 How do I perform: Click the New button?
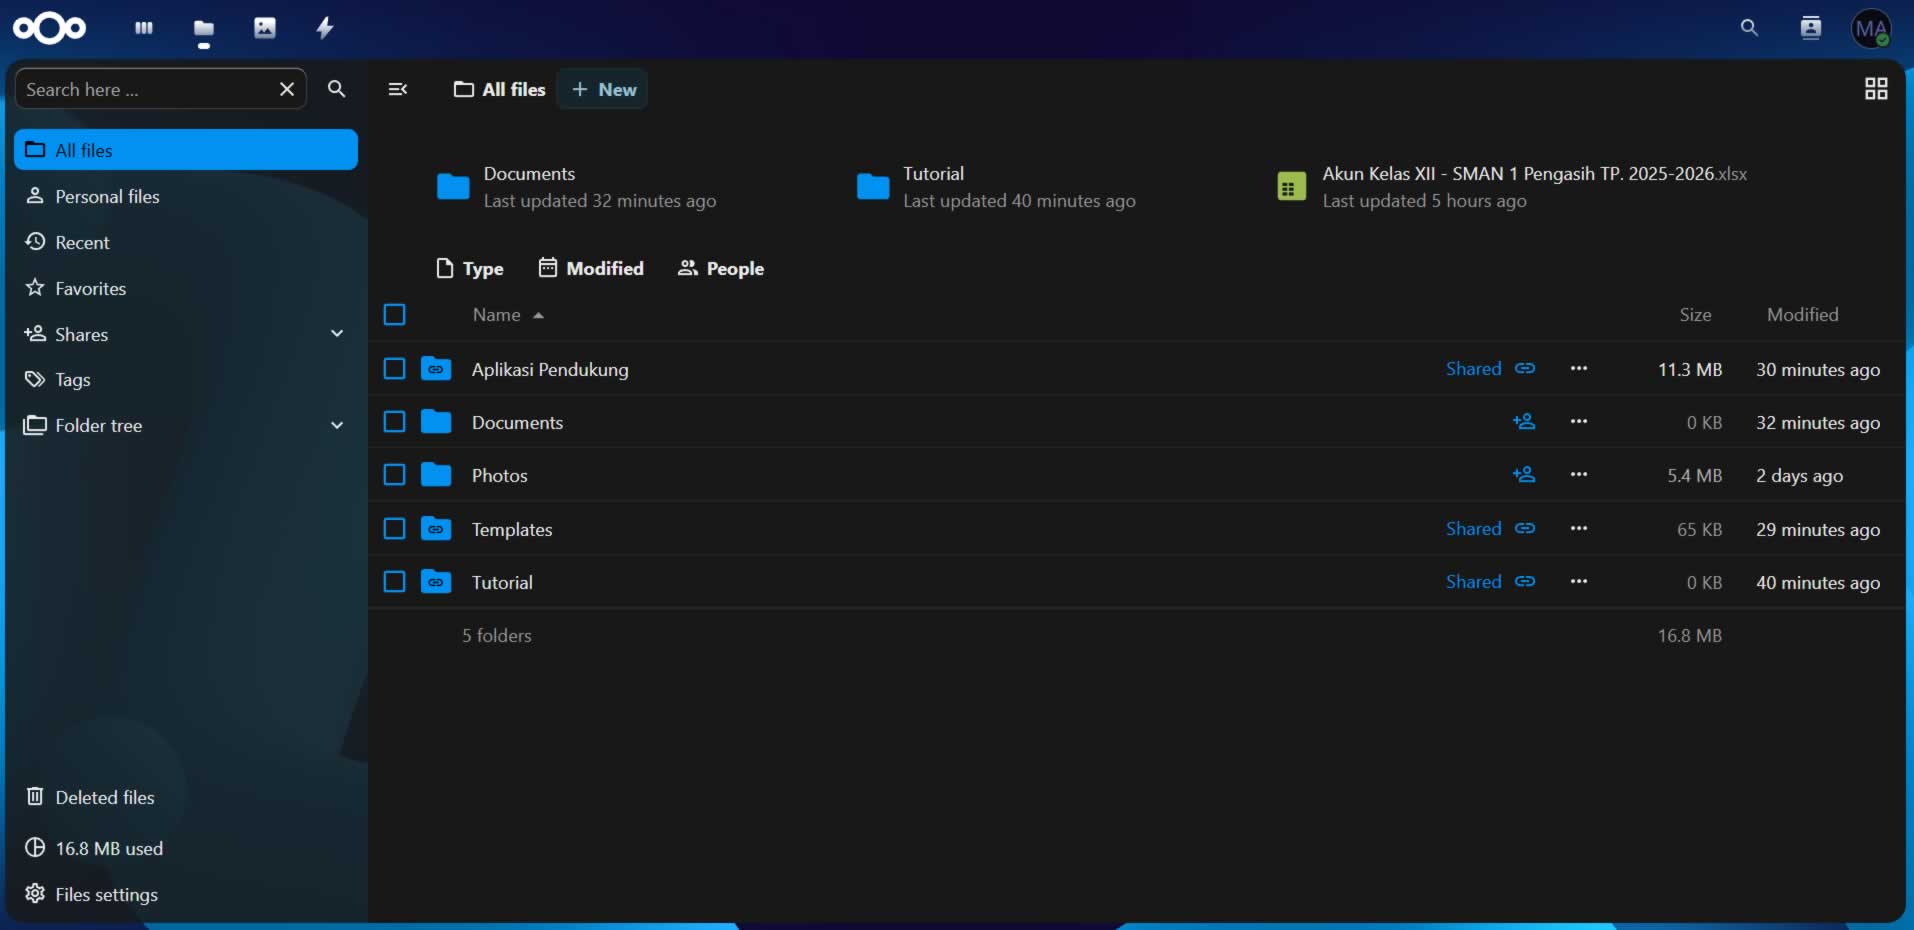pos(603,89)
